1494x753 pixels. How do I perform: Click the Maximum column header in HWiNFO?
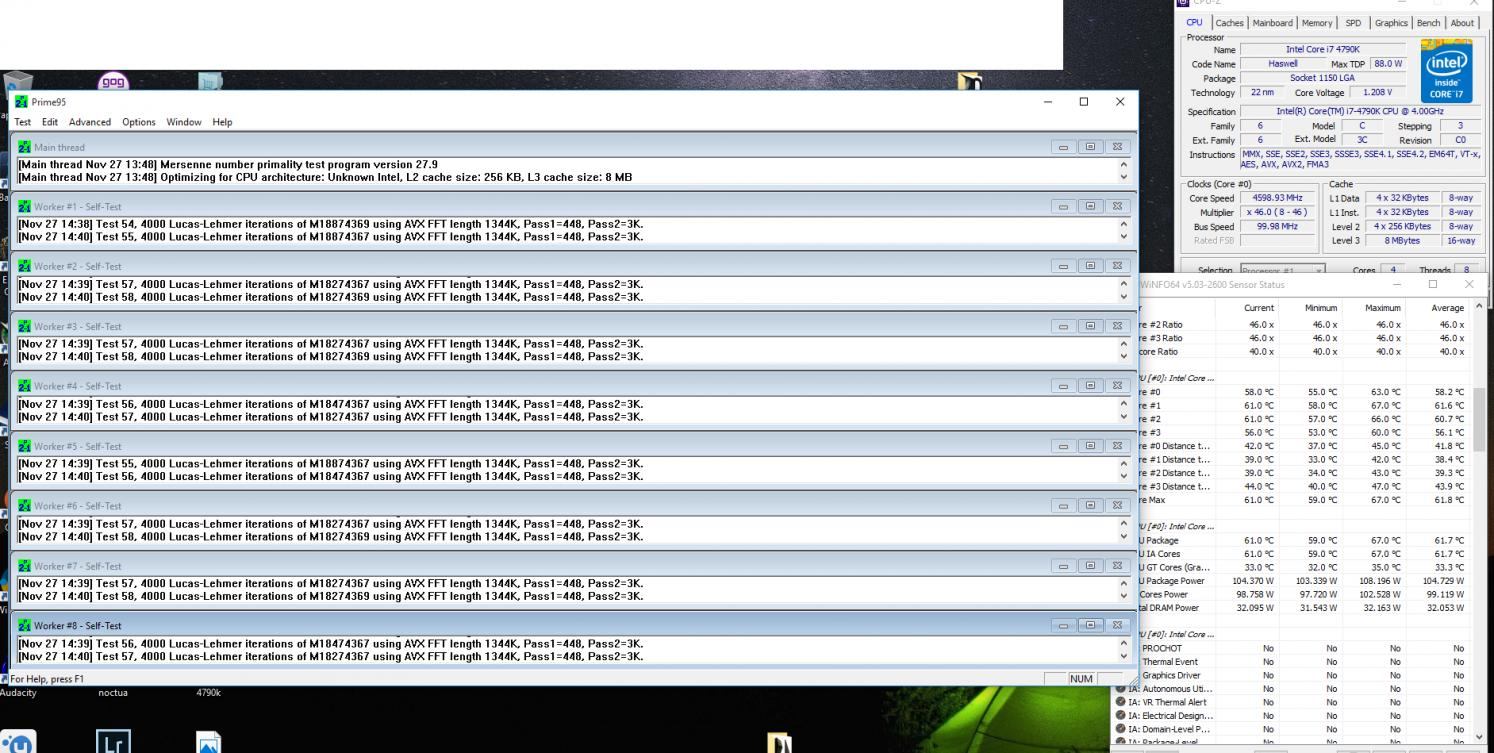coord(1383,308)
